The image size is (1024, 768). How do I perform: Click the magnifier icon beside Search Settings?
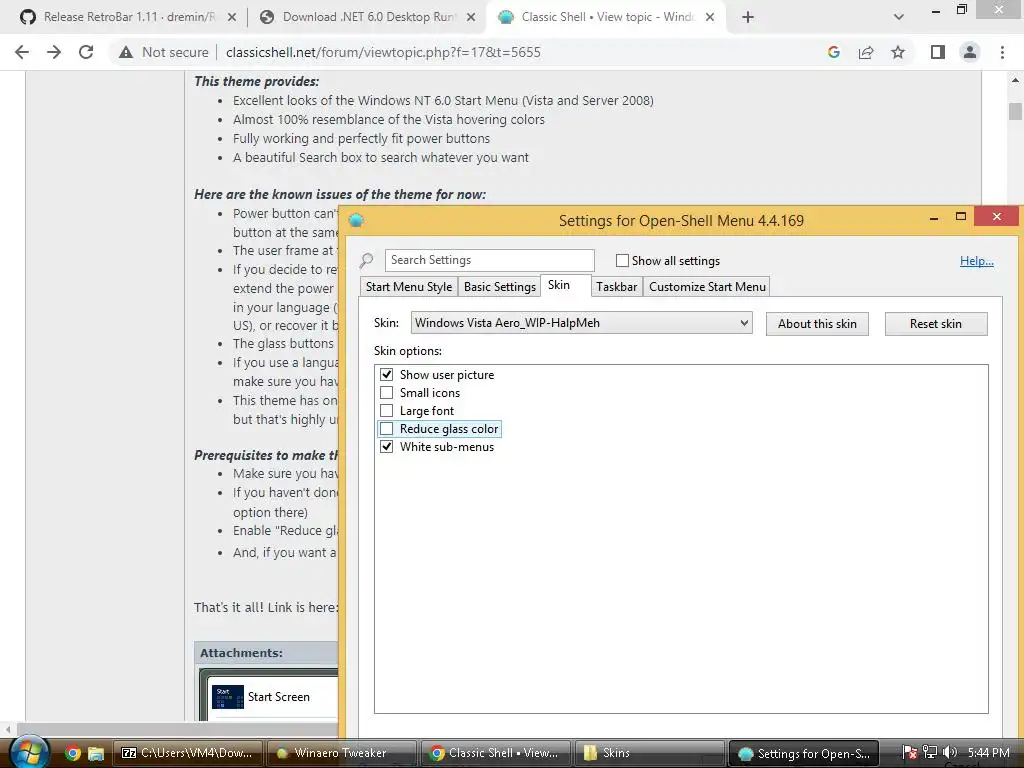[366, 261]
